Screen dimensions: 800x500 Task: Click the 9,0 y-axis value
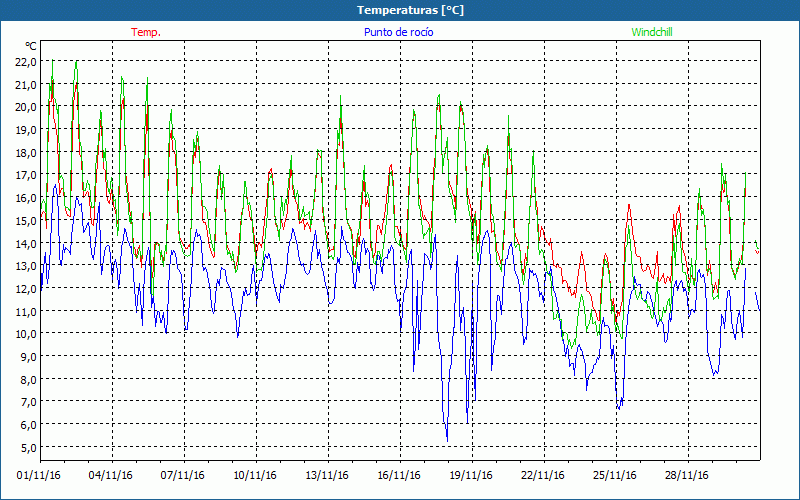[x=29, y=357]
